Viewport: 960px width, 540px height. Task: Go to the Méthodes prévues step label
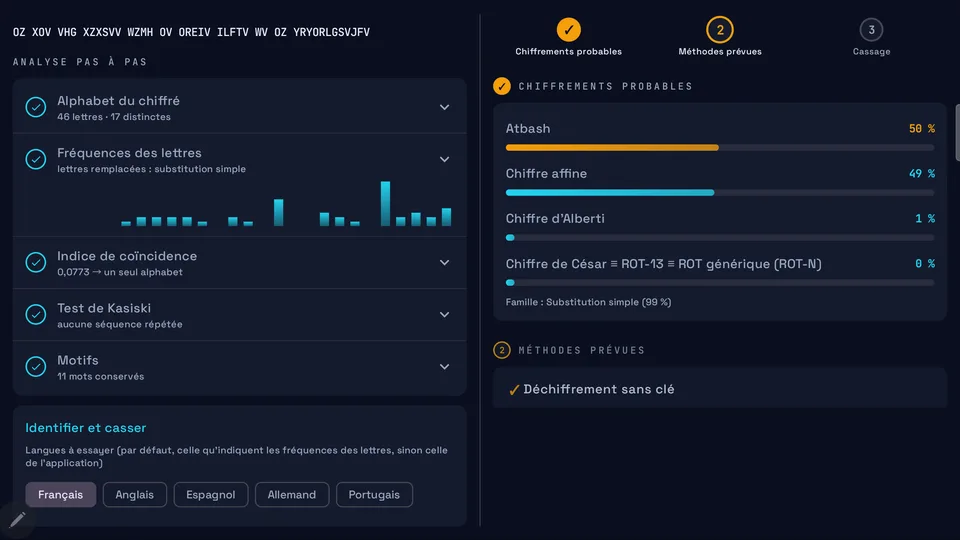tap(720, 51)
